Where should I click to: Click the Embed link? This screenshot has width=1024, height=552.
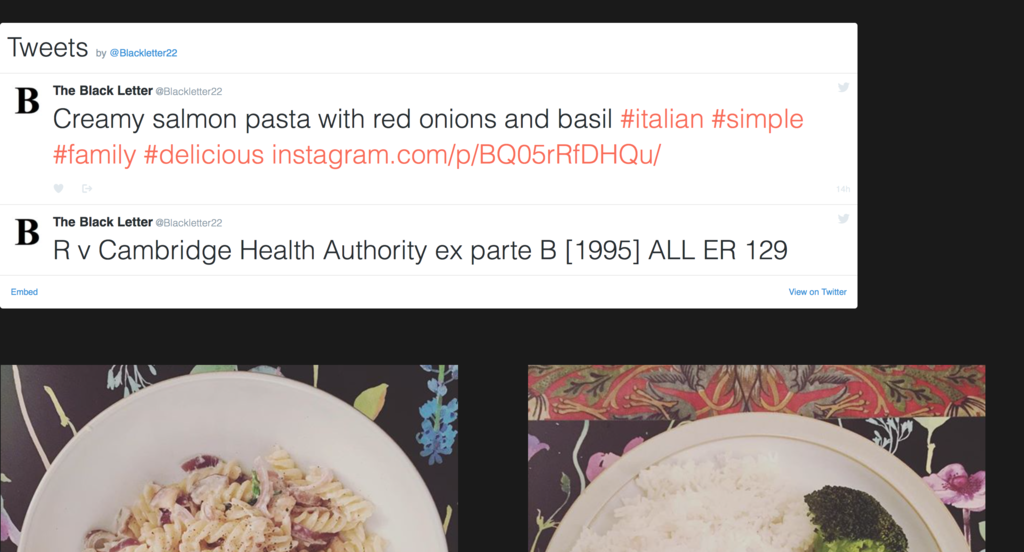(x=24, y=292)
